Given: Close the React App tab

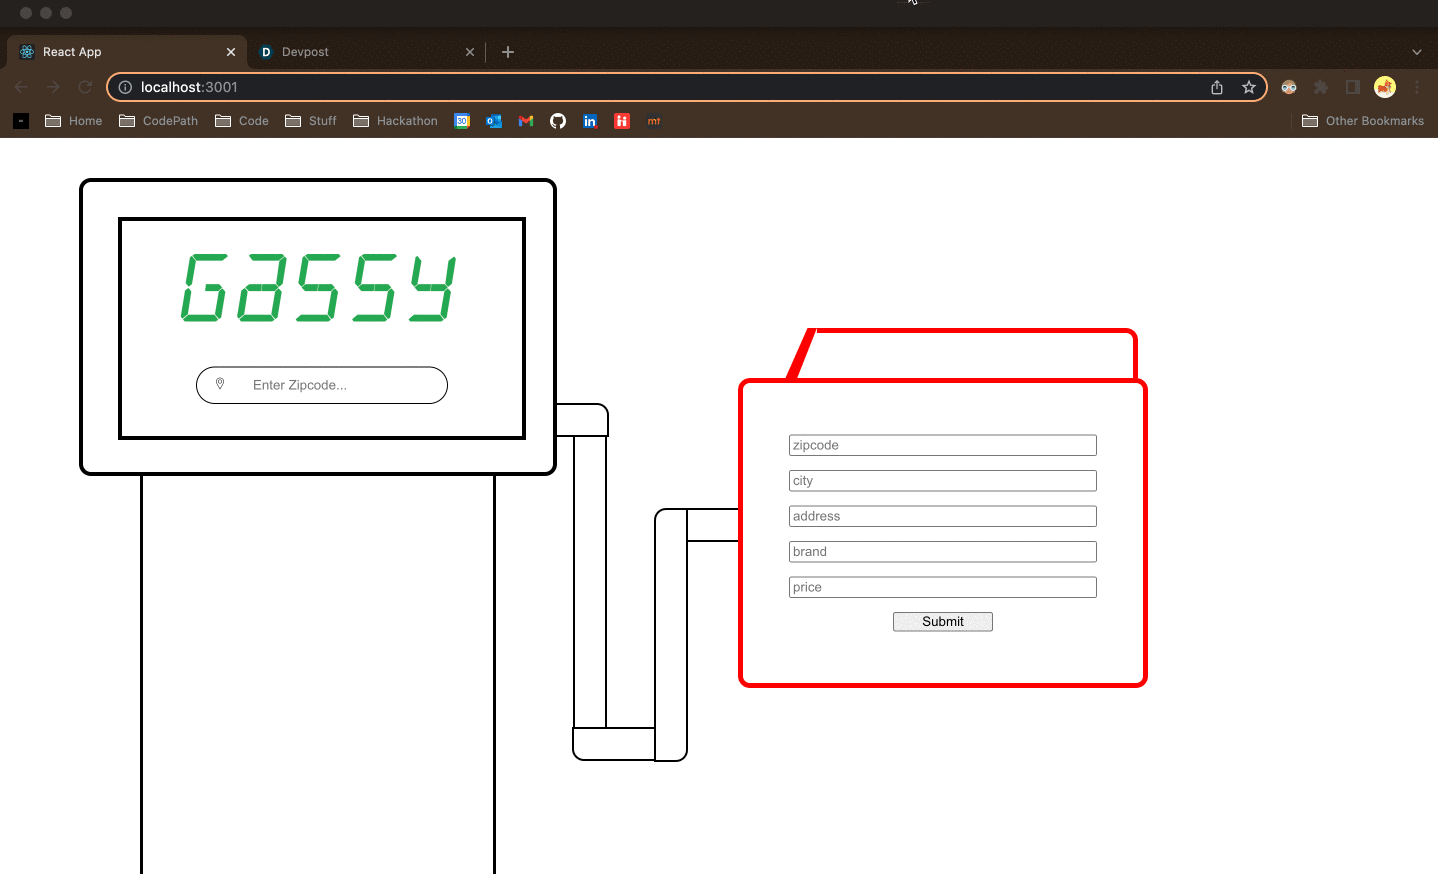Looking at the screenshot, I should [x=231, y=52].
